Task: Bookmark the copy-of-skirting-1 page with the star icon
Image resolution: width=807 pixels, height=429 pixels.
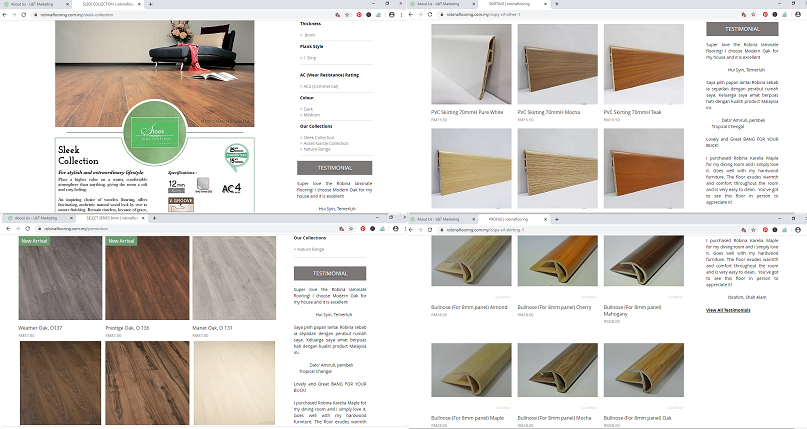Action: click(x=753, y=229)
